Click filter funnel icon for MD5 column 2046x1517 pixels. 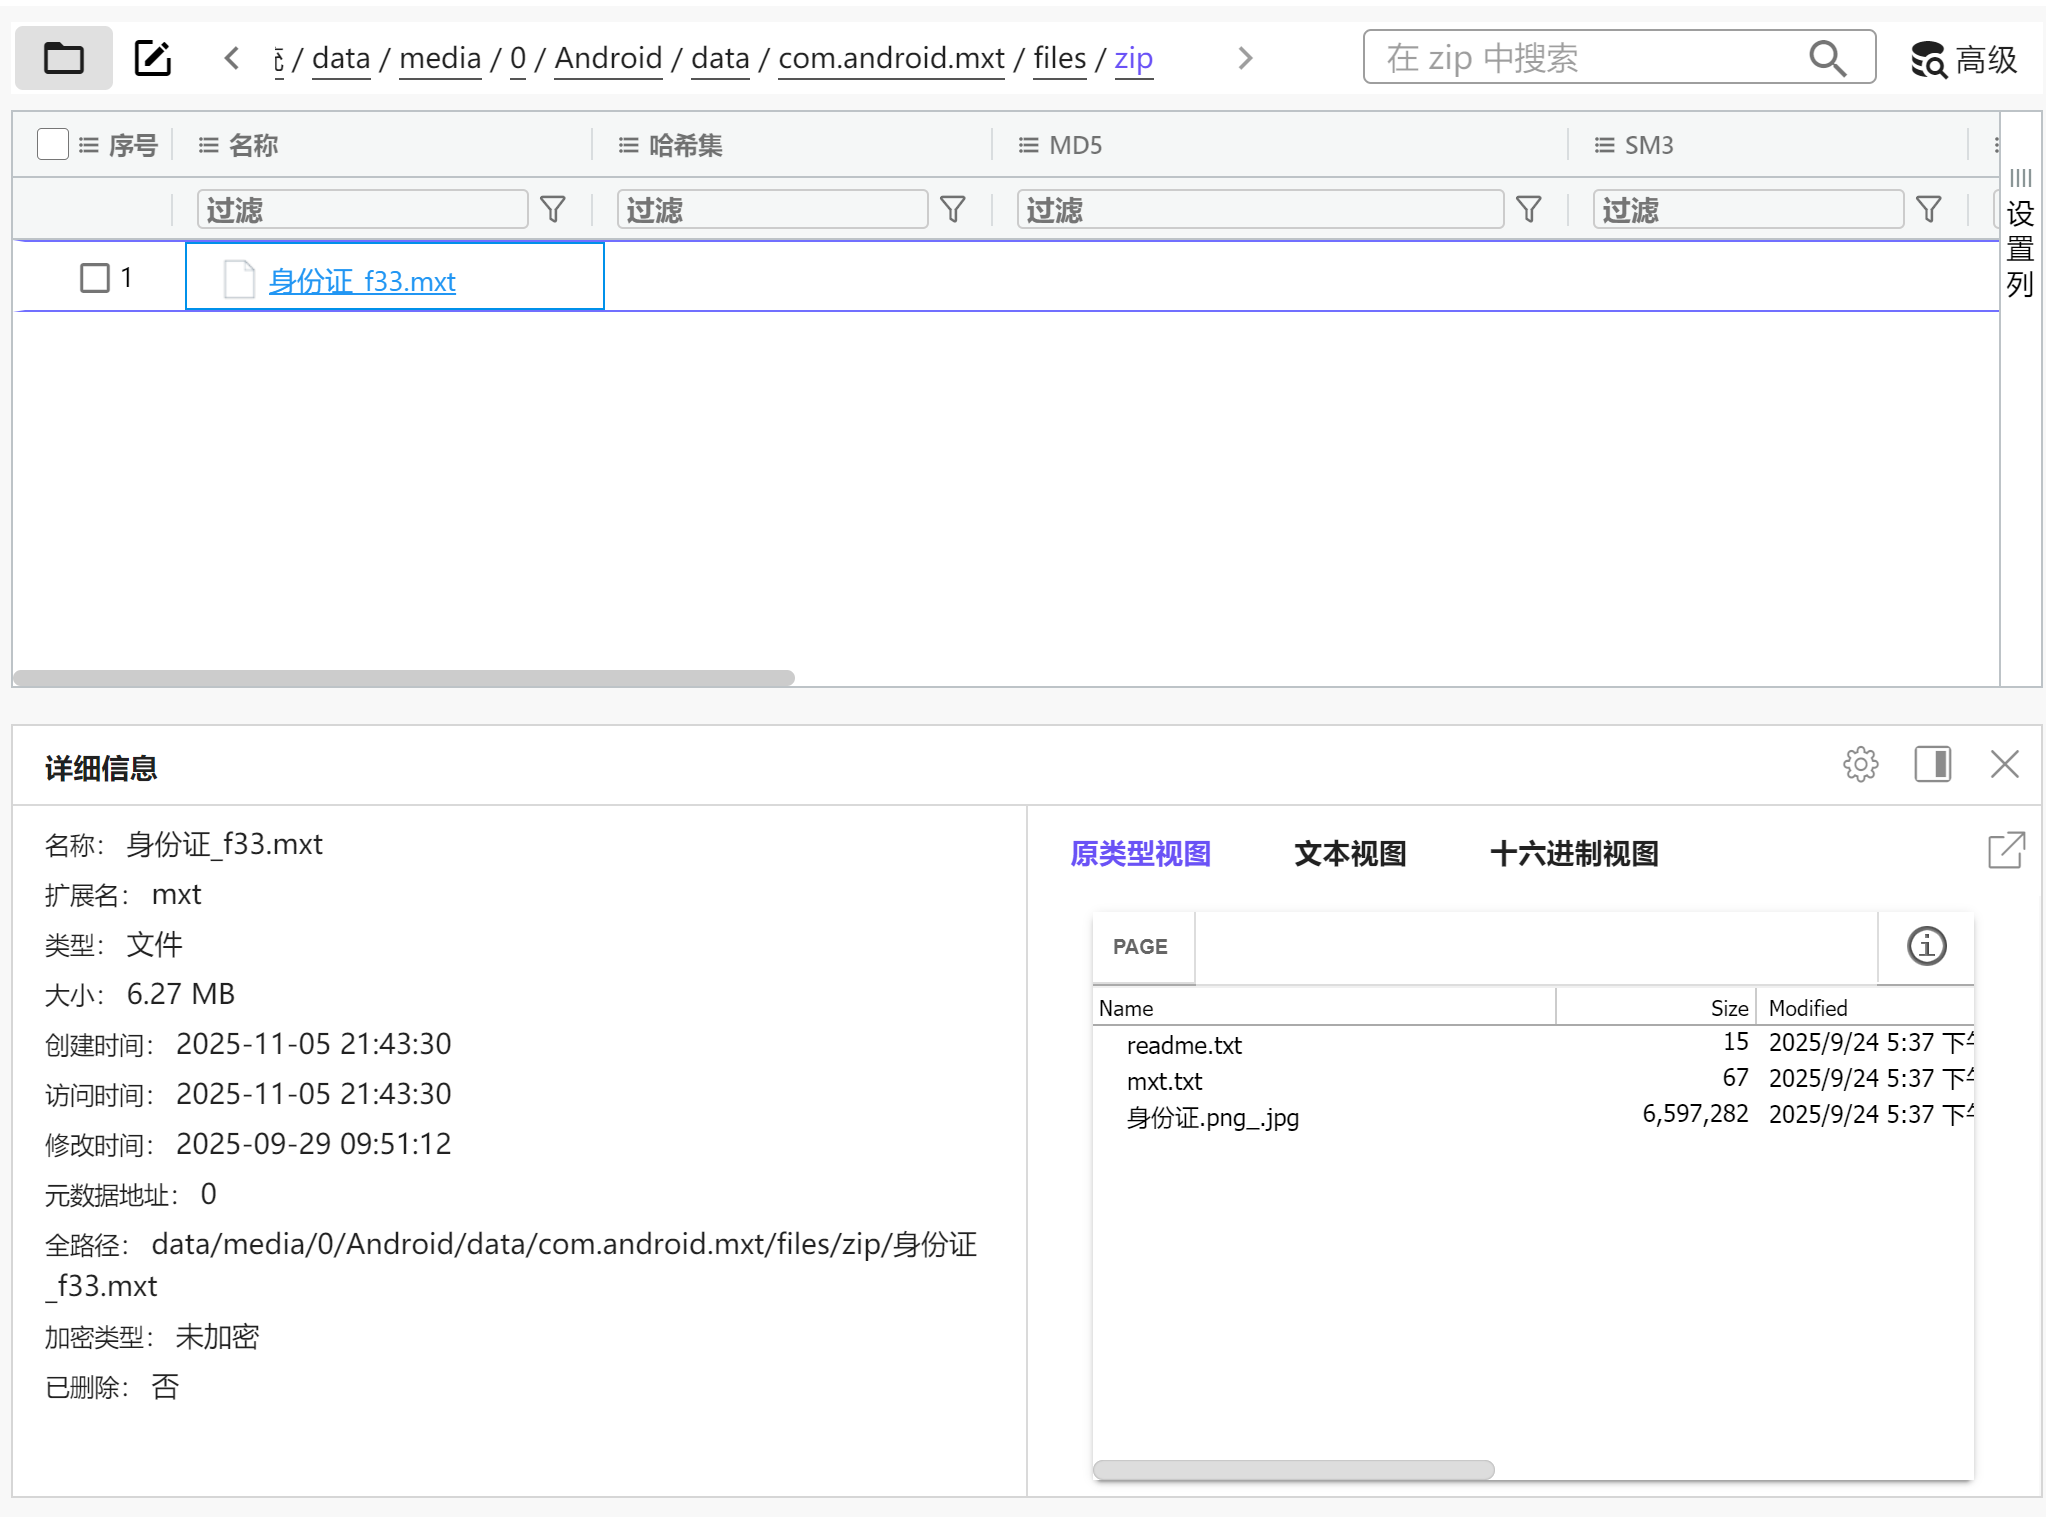click(1528, 210)
